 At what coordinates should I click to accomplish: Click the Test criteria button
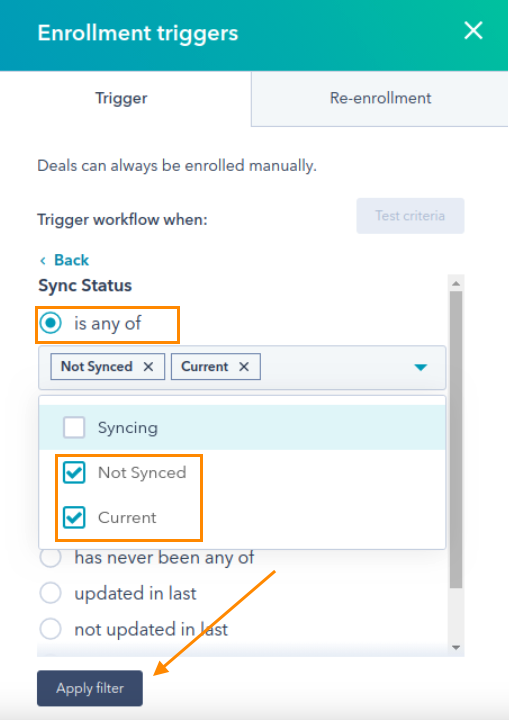[x=410, y=216]
